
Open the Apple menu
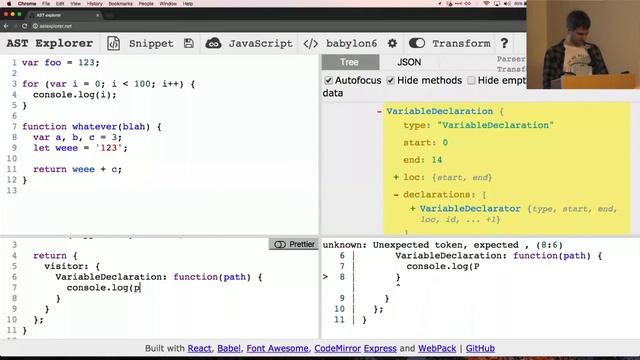[9, 4]
